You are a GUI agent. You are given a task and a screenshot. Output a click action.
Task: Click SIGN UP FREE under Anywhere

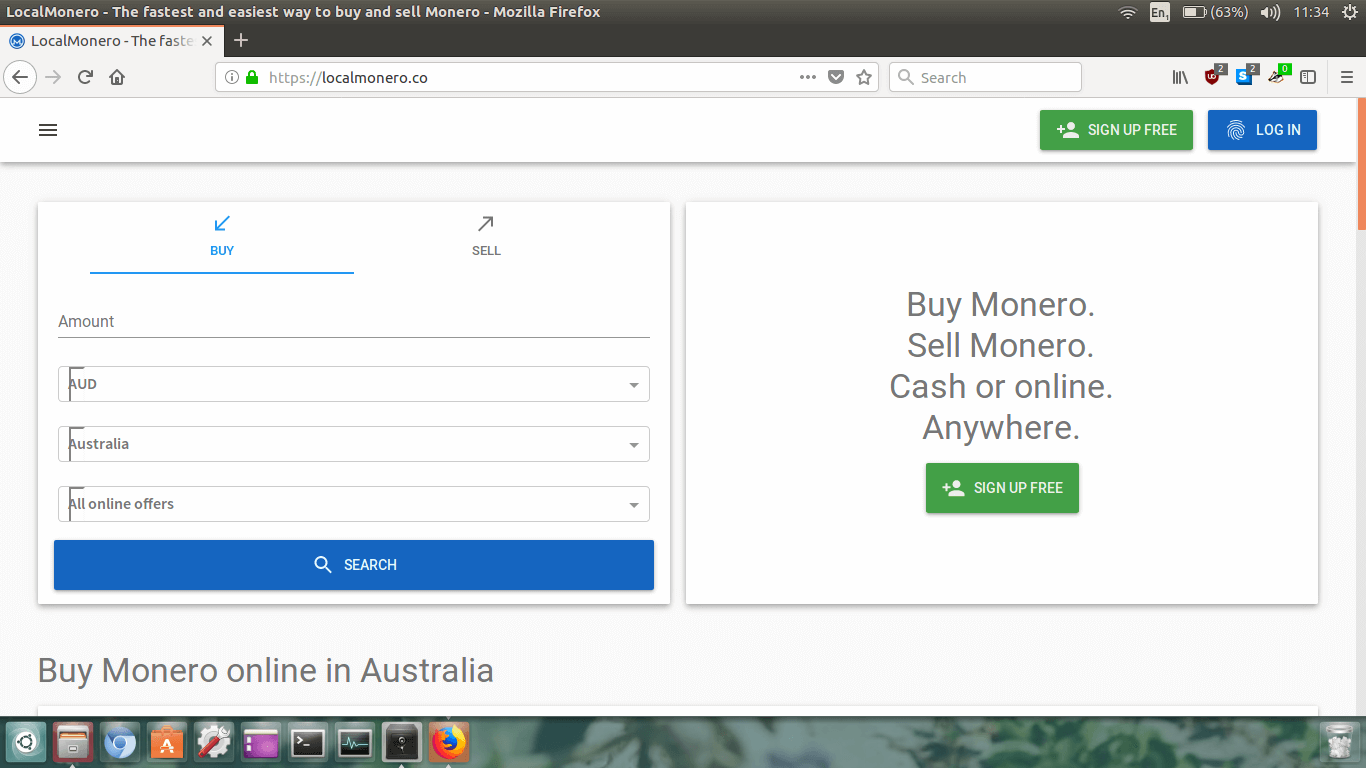click(x=1002, y=488)
